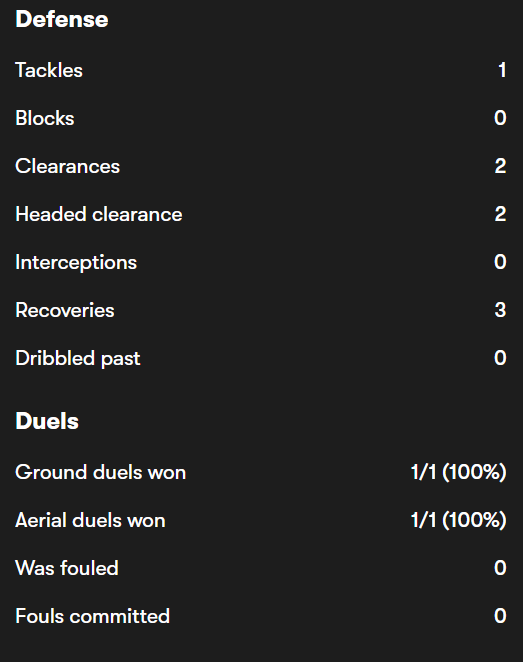Screen dimensions: 523x662
Task: Click the Aerial duels won label
Action: coord(90,520)
